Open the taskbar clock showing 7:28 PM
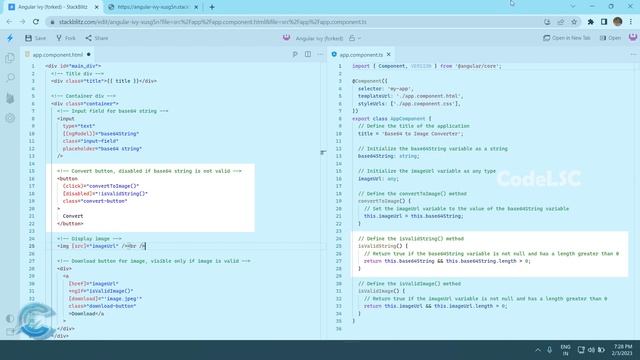This screenshot has width=640, height=360. click(x=622, y=350)
